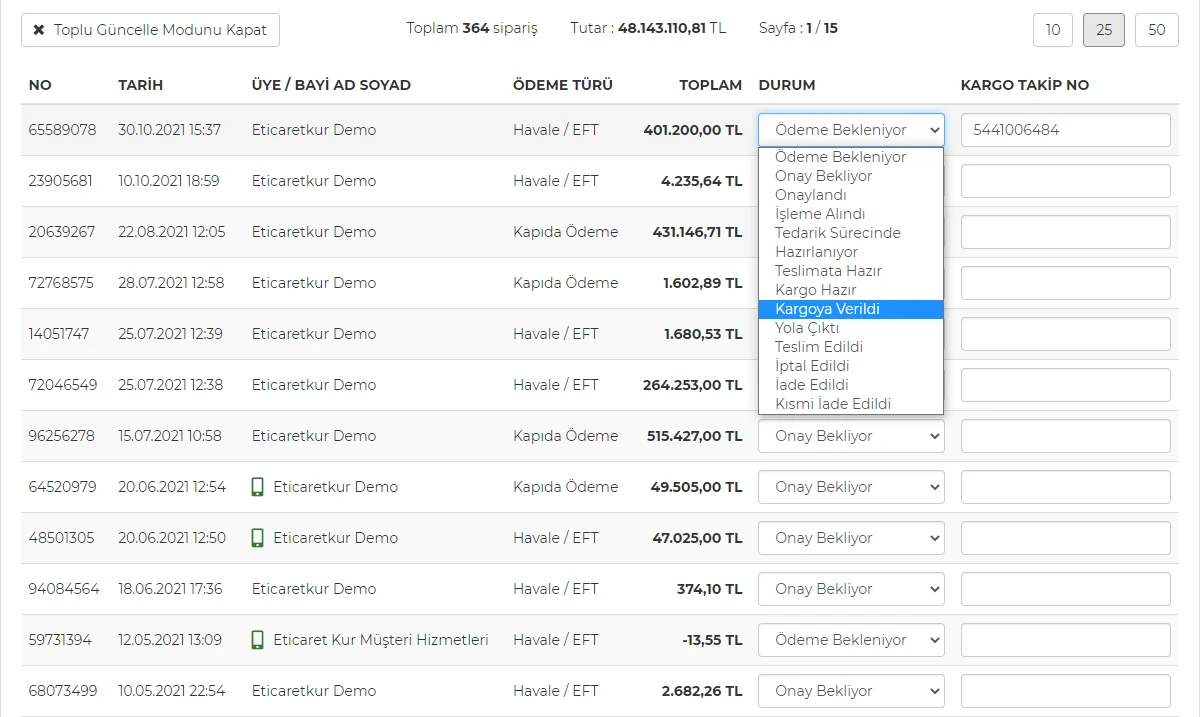Show 10 orders per page
The width and height of the screenshot is (1200, 717).
[1053, 30]
